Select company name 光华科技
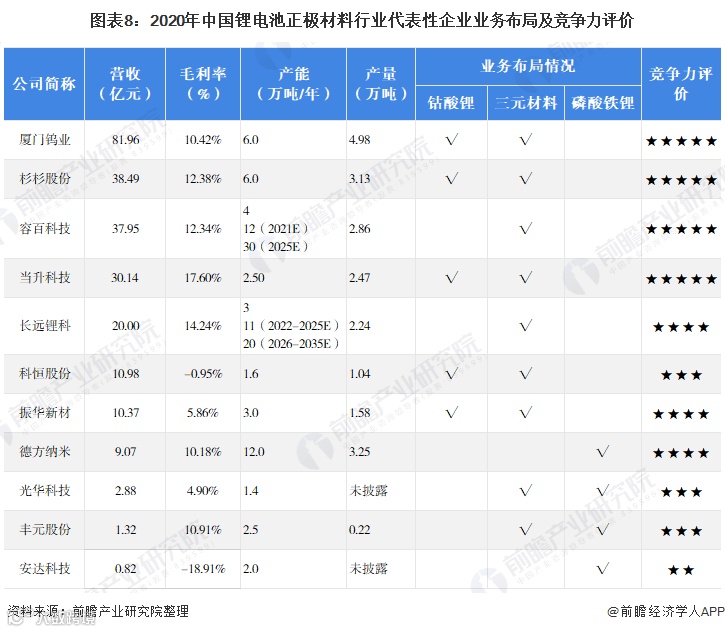 [x=44, y=490]
